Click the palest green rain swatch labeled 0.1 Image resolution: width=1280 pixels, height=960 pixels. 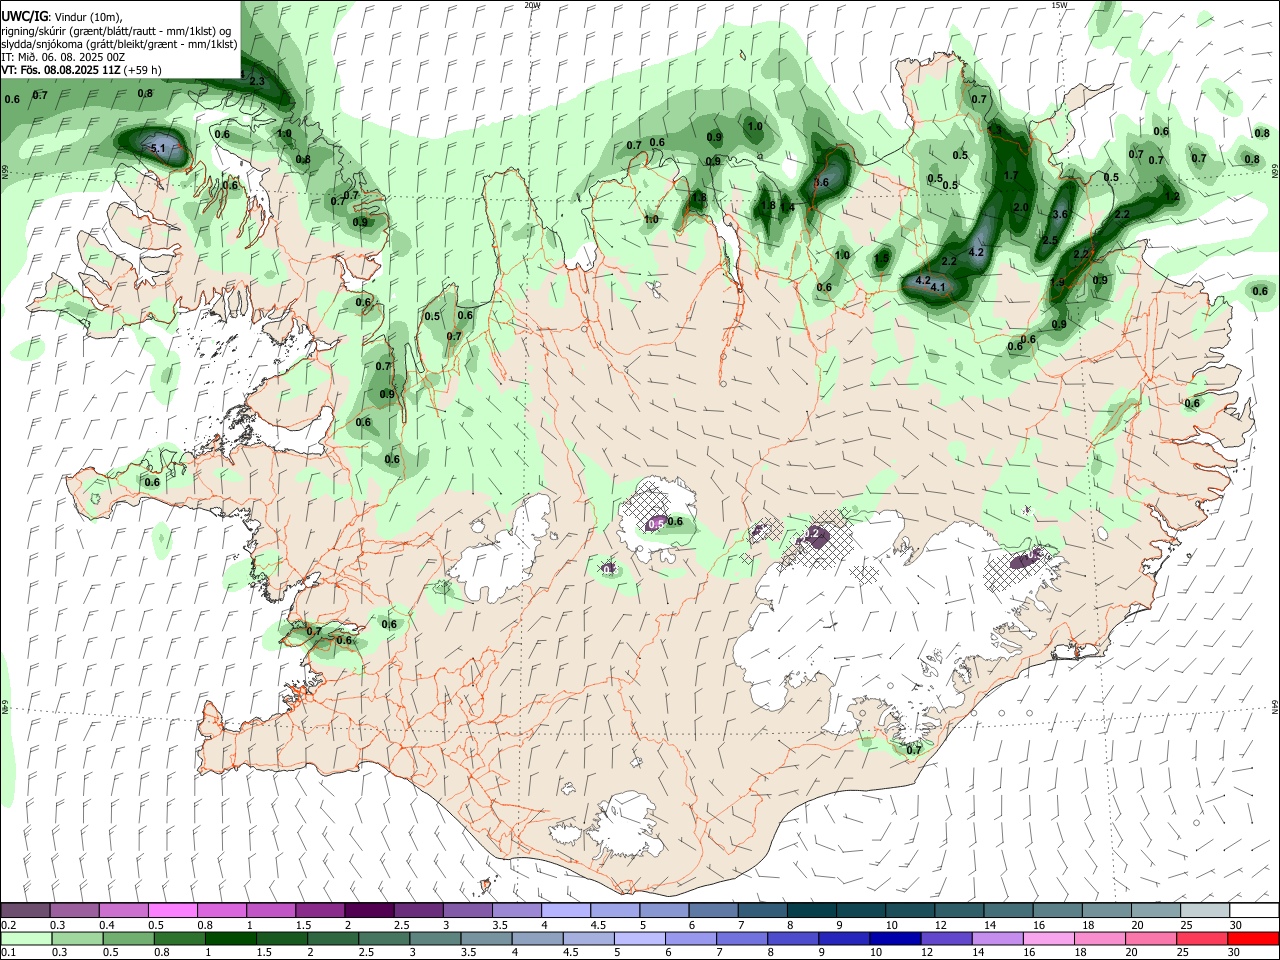pyautogui.click(x=26, y=938)
